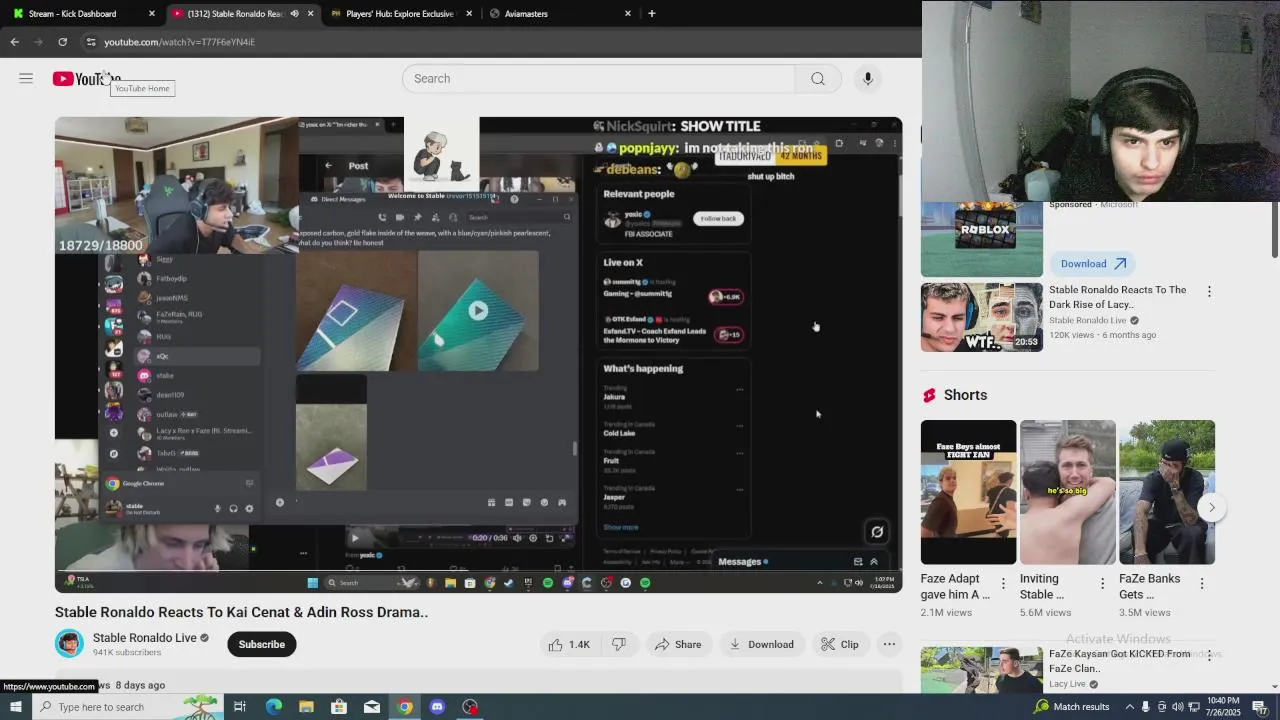Show next Shorts with the arrow

click(1211, 508)
